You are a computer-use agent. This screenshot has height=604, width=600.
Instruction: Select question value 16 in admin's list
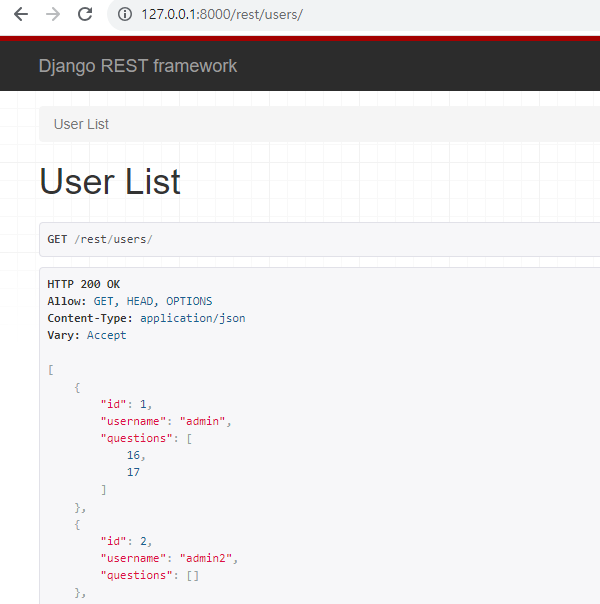click(136, 455)
